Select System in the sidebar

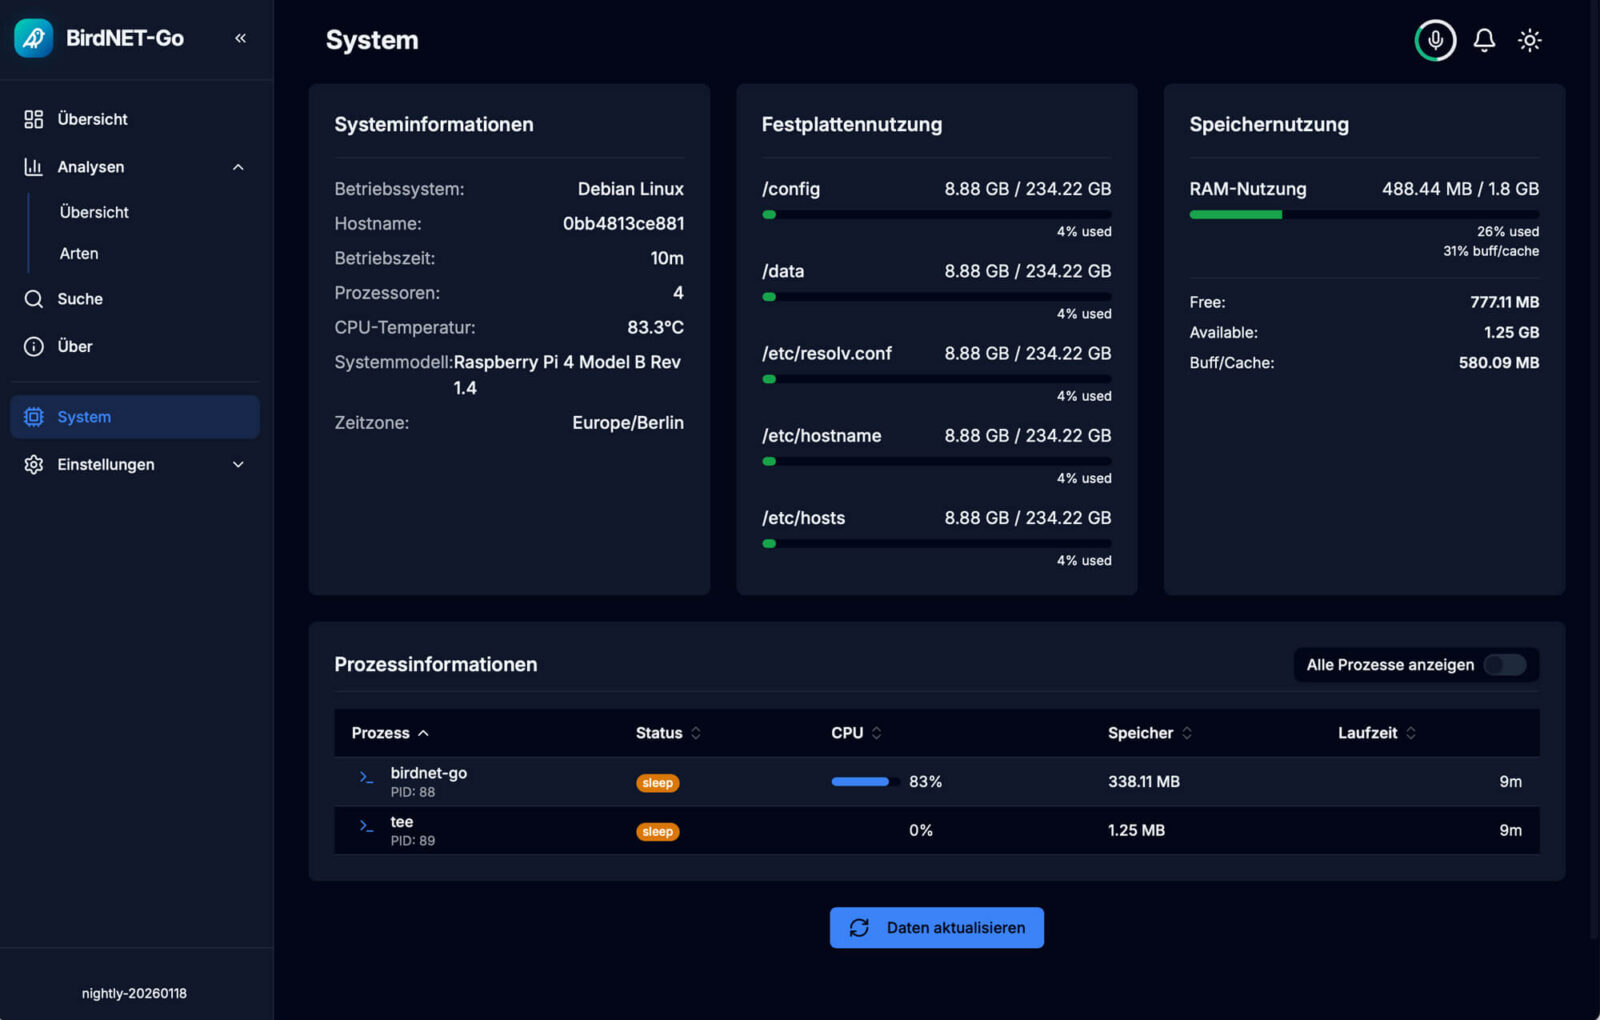pos(135,417)
